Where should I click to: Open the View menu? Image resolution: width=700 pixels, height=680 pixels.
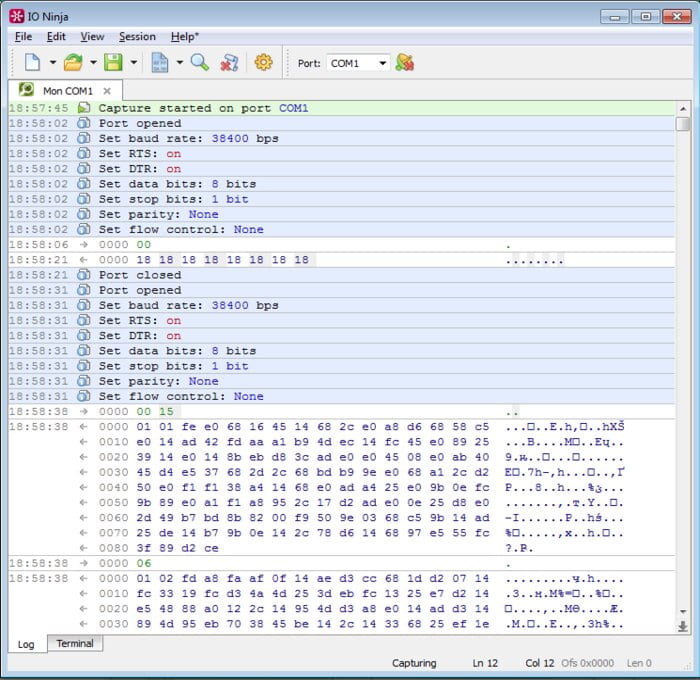(x=92, y=37)
